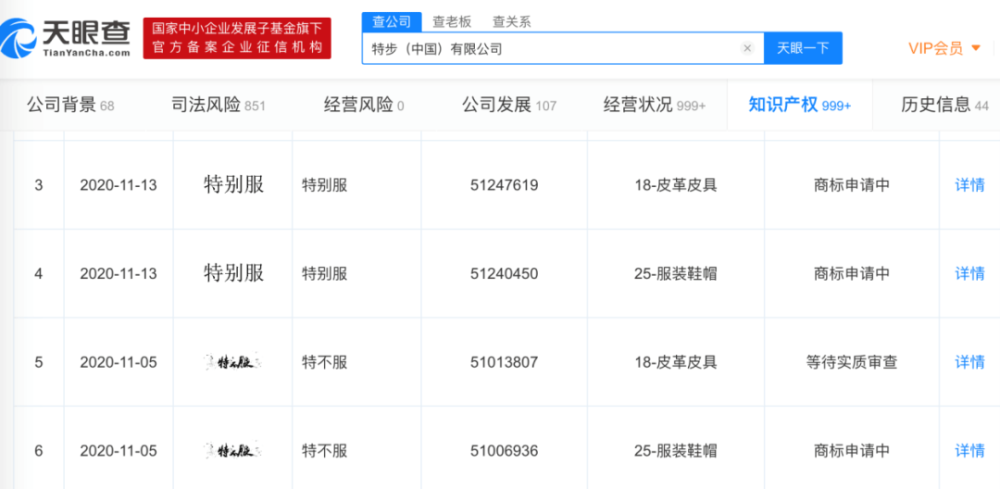
Task: Clear the search box with the X icon
Action: (x=747, y=48)
